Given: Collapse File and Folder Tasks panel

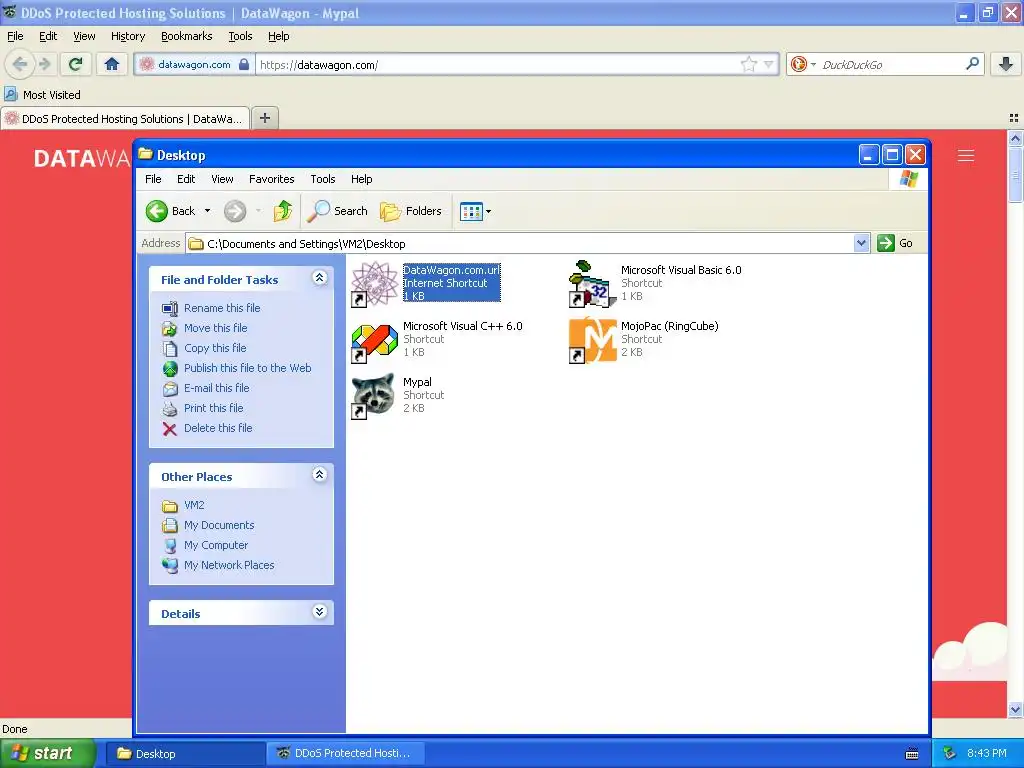Looking at the screenshot, I should point(319,278).
